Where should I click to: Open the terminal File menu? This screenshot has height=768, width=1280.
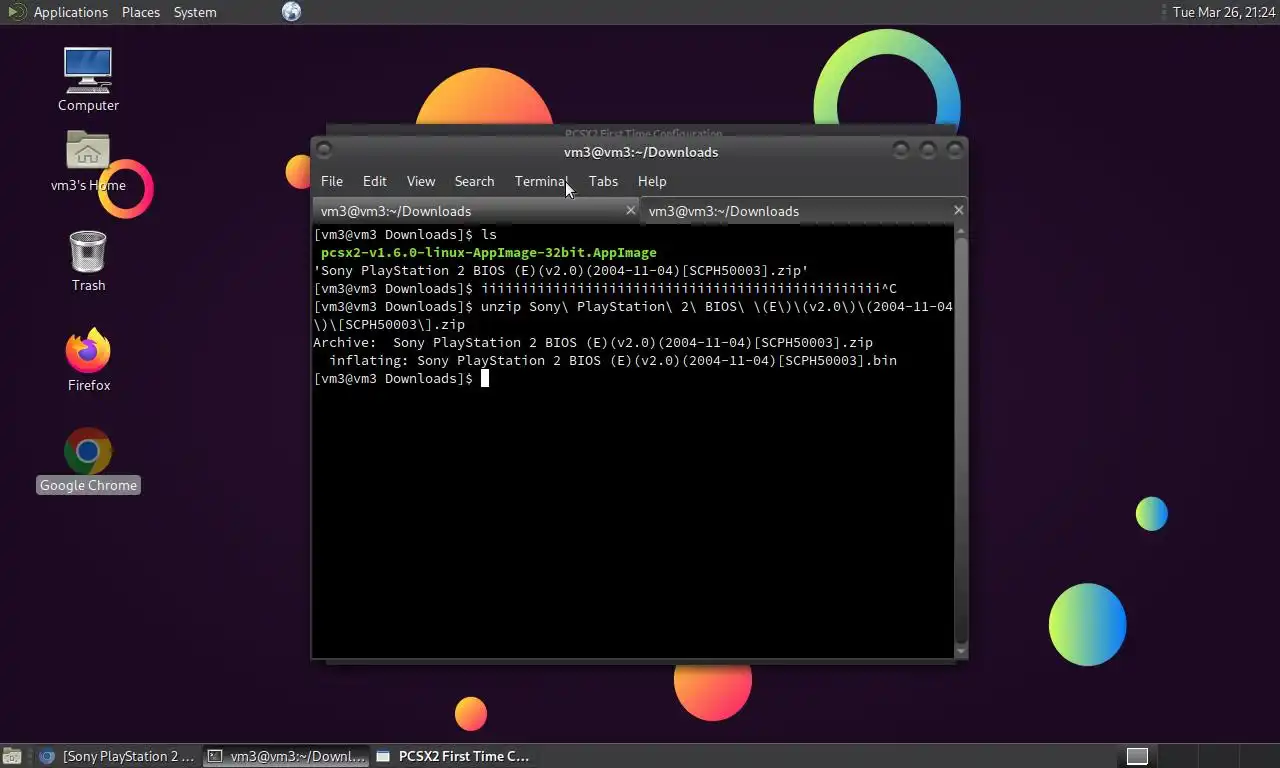click(x=331, y=181)
